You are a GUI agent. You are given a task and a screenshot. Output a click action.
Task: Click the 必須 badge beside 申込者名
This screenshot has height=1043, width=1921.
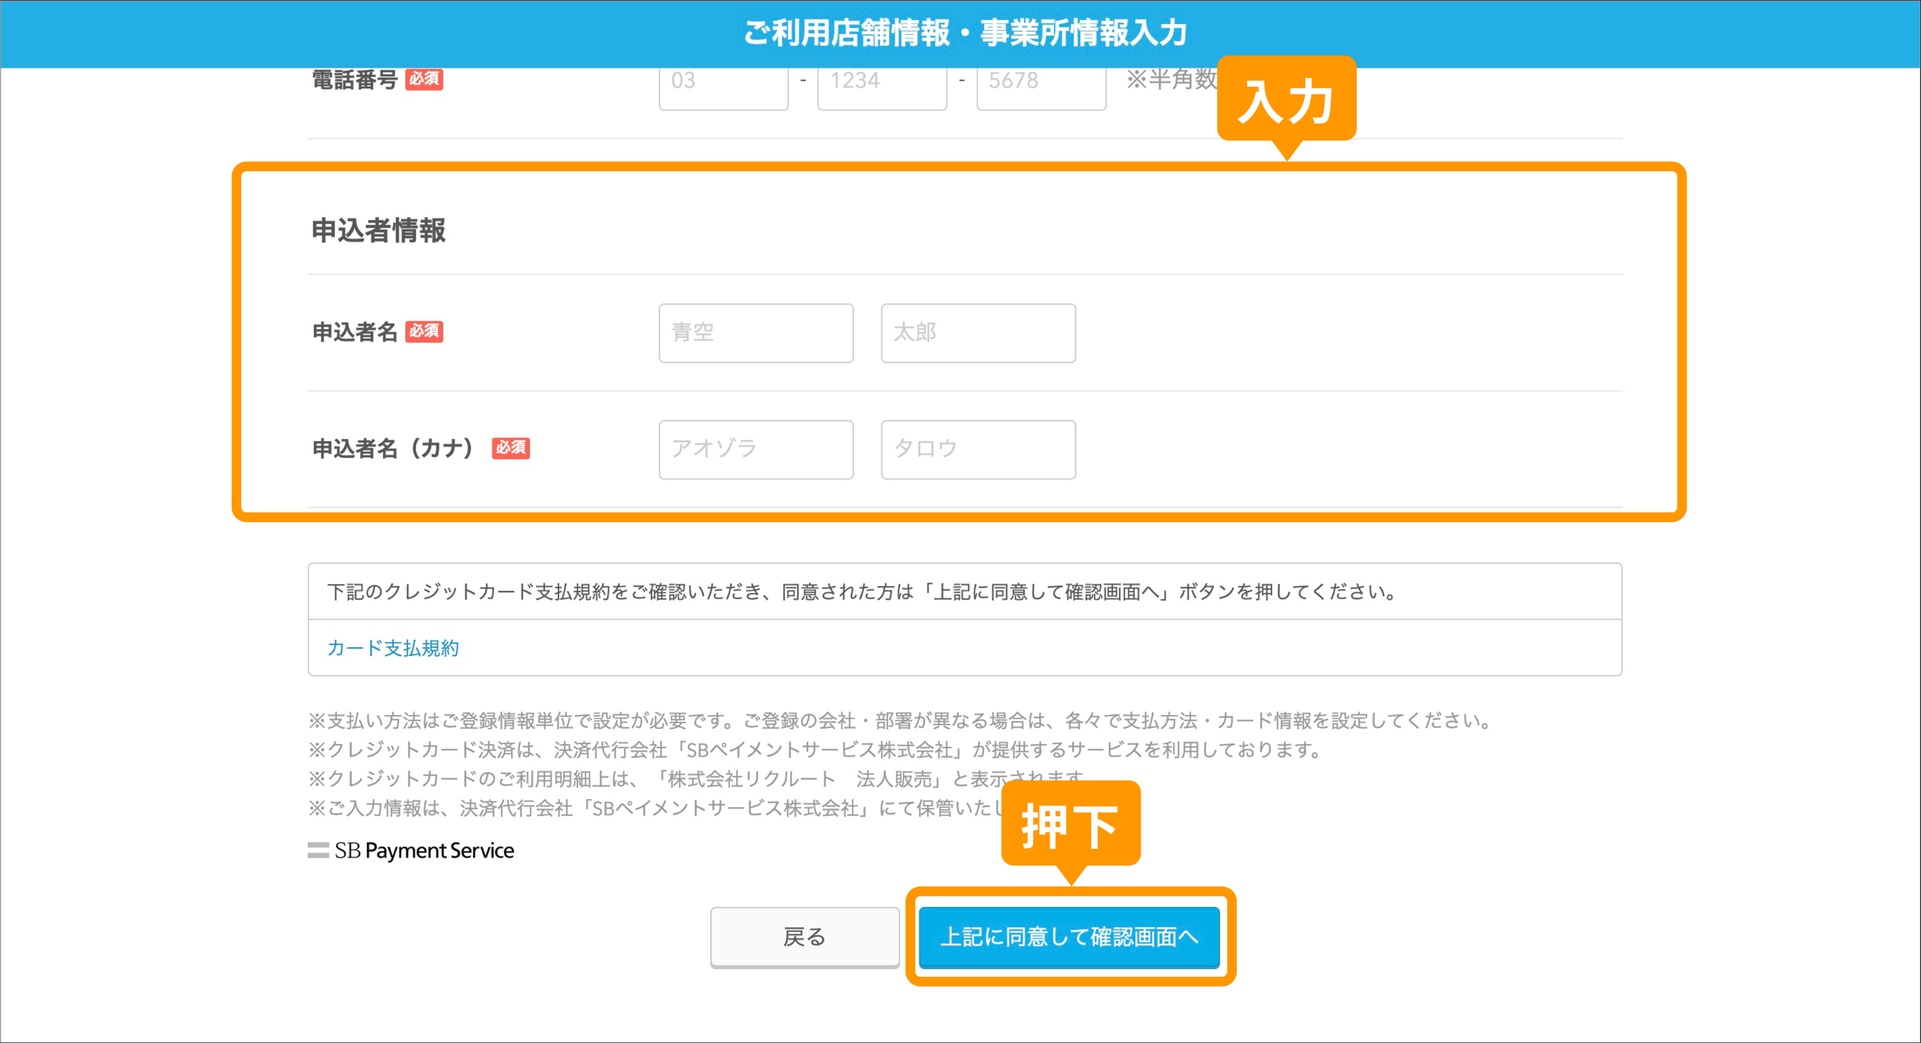tap(424, 332)
